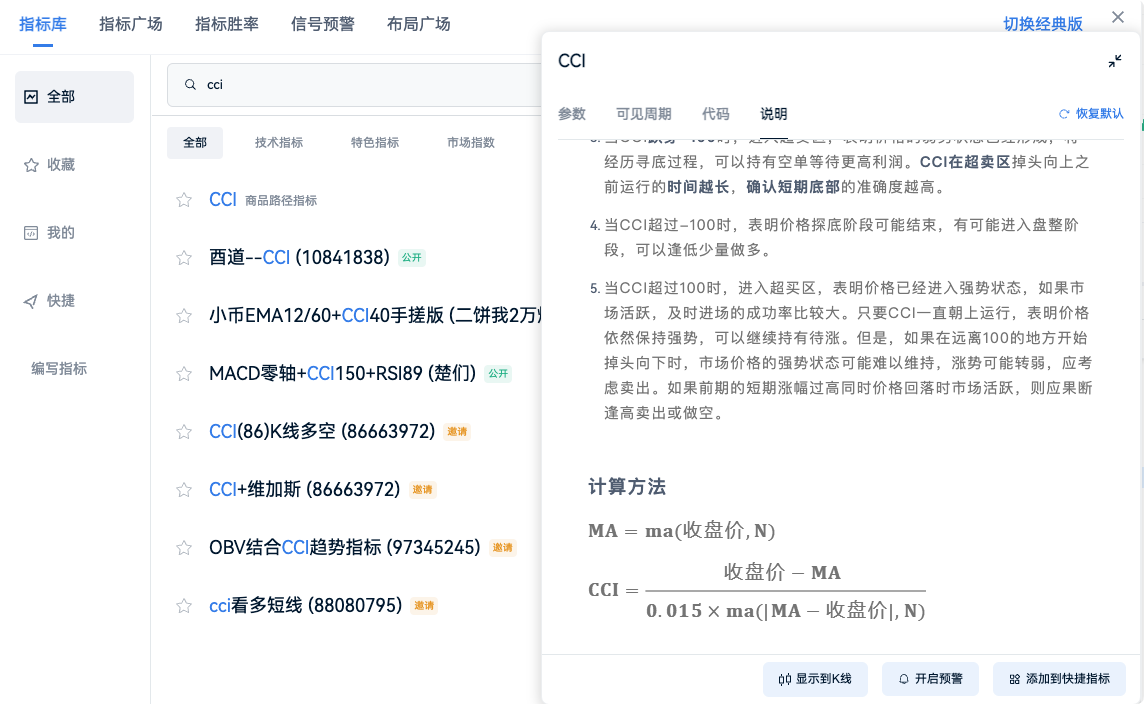
Task: Collapse the CCI panel with the arrows icon
Action: (1114, 61)
